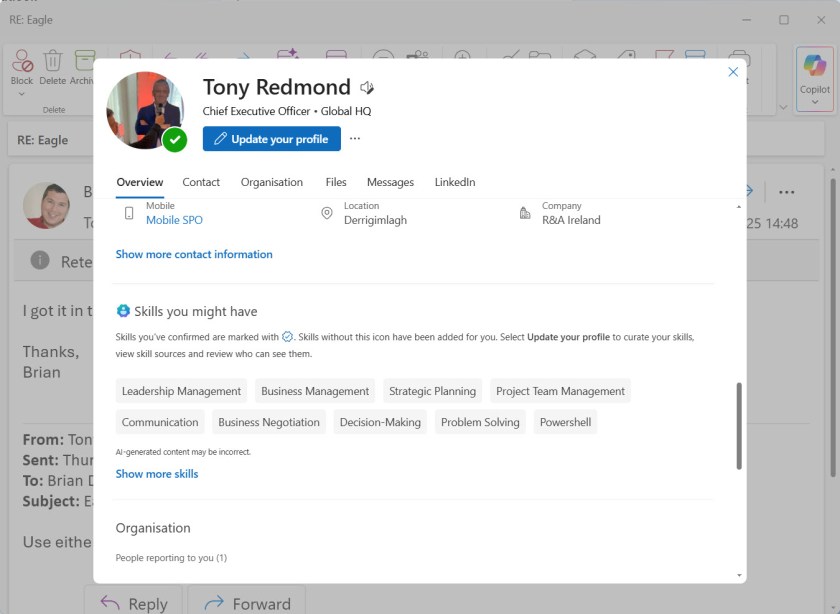Open the Mobile SPO link
Viewport: 840px width, 614px height.
tap(174, 220)
